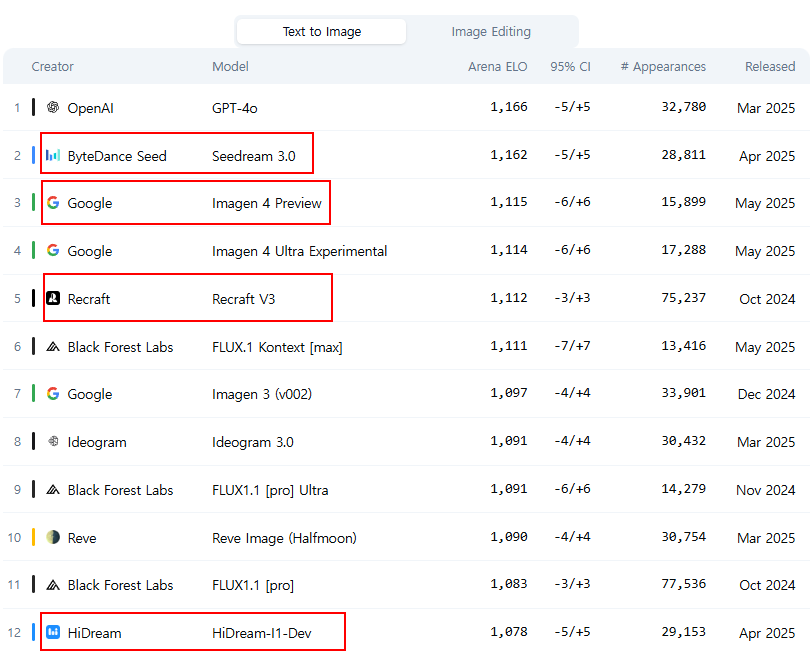Switch to the Text to Image tab
The image size is (812, 655).
click(321, 32)
